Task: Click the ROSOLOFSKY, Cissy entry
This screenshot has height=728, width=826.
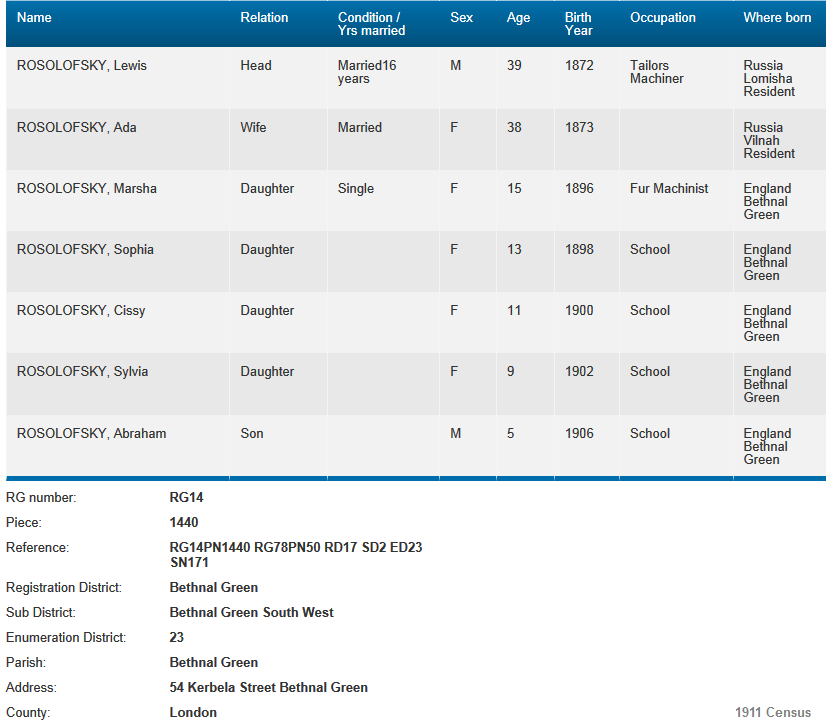Action: coord(81,311)
